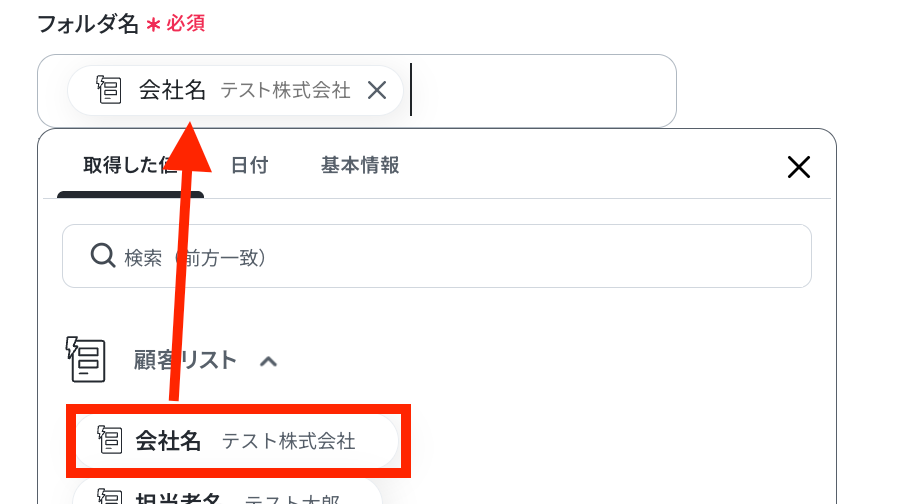Viewport: 912px width, 504px height.
Task: Click the 顧客リスト section heading
Action: click(x=185, y=360)
